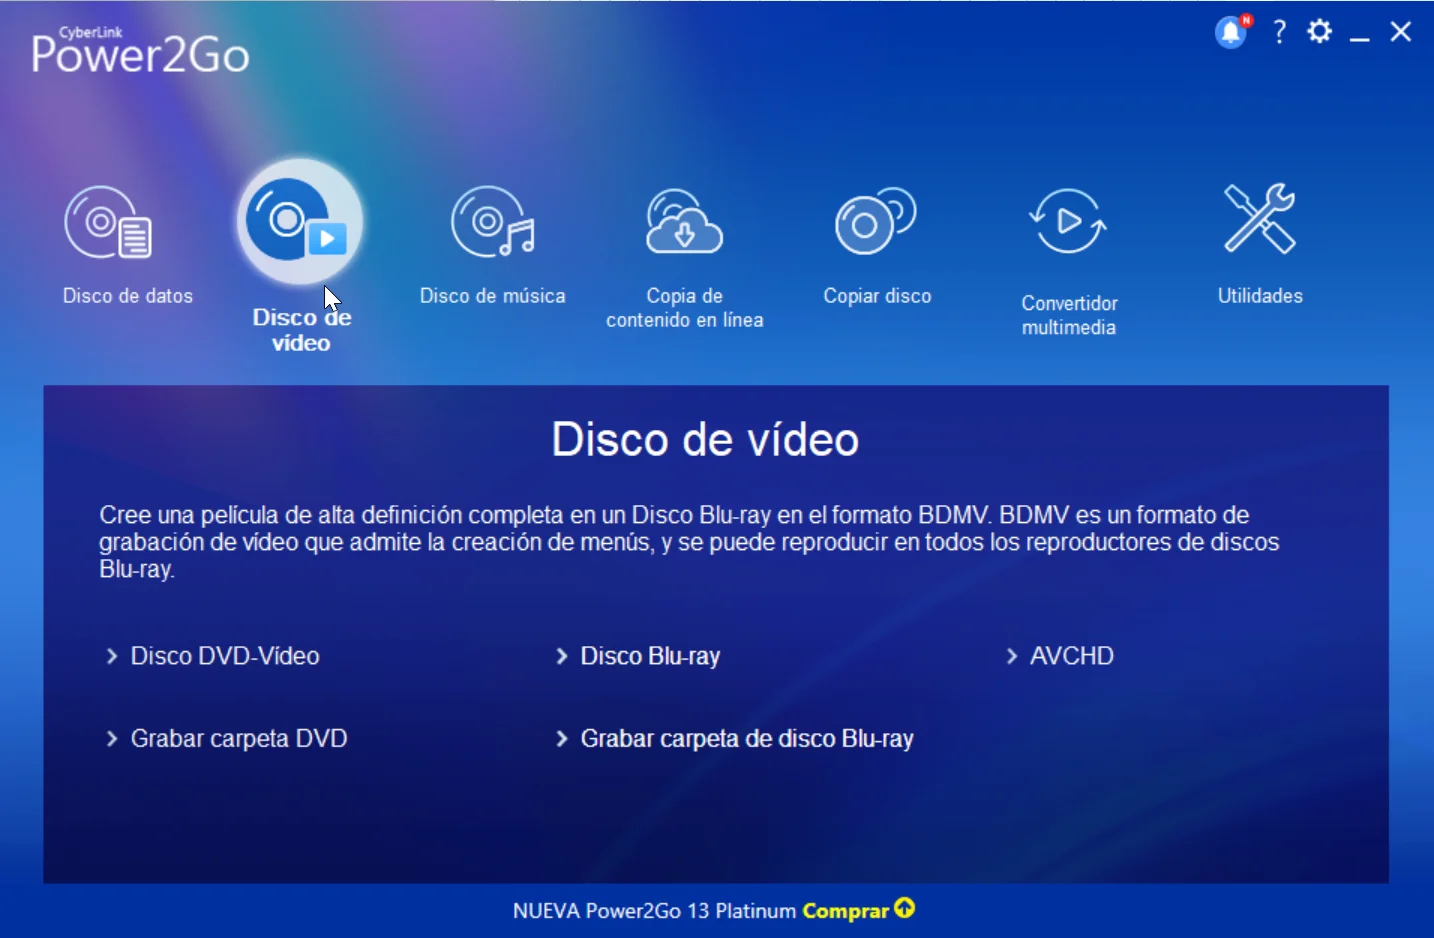
Task: Open the Utilidades tools icon
Action: (x=1258, y=220)
